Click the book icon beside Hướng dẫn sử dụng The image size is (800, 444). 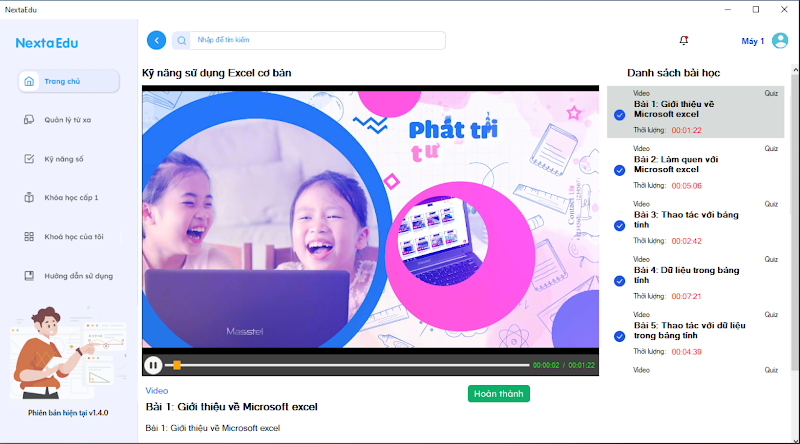[29, 276]
